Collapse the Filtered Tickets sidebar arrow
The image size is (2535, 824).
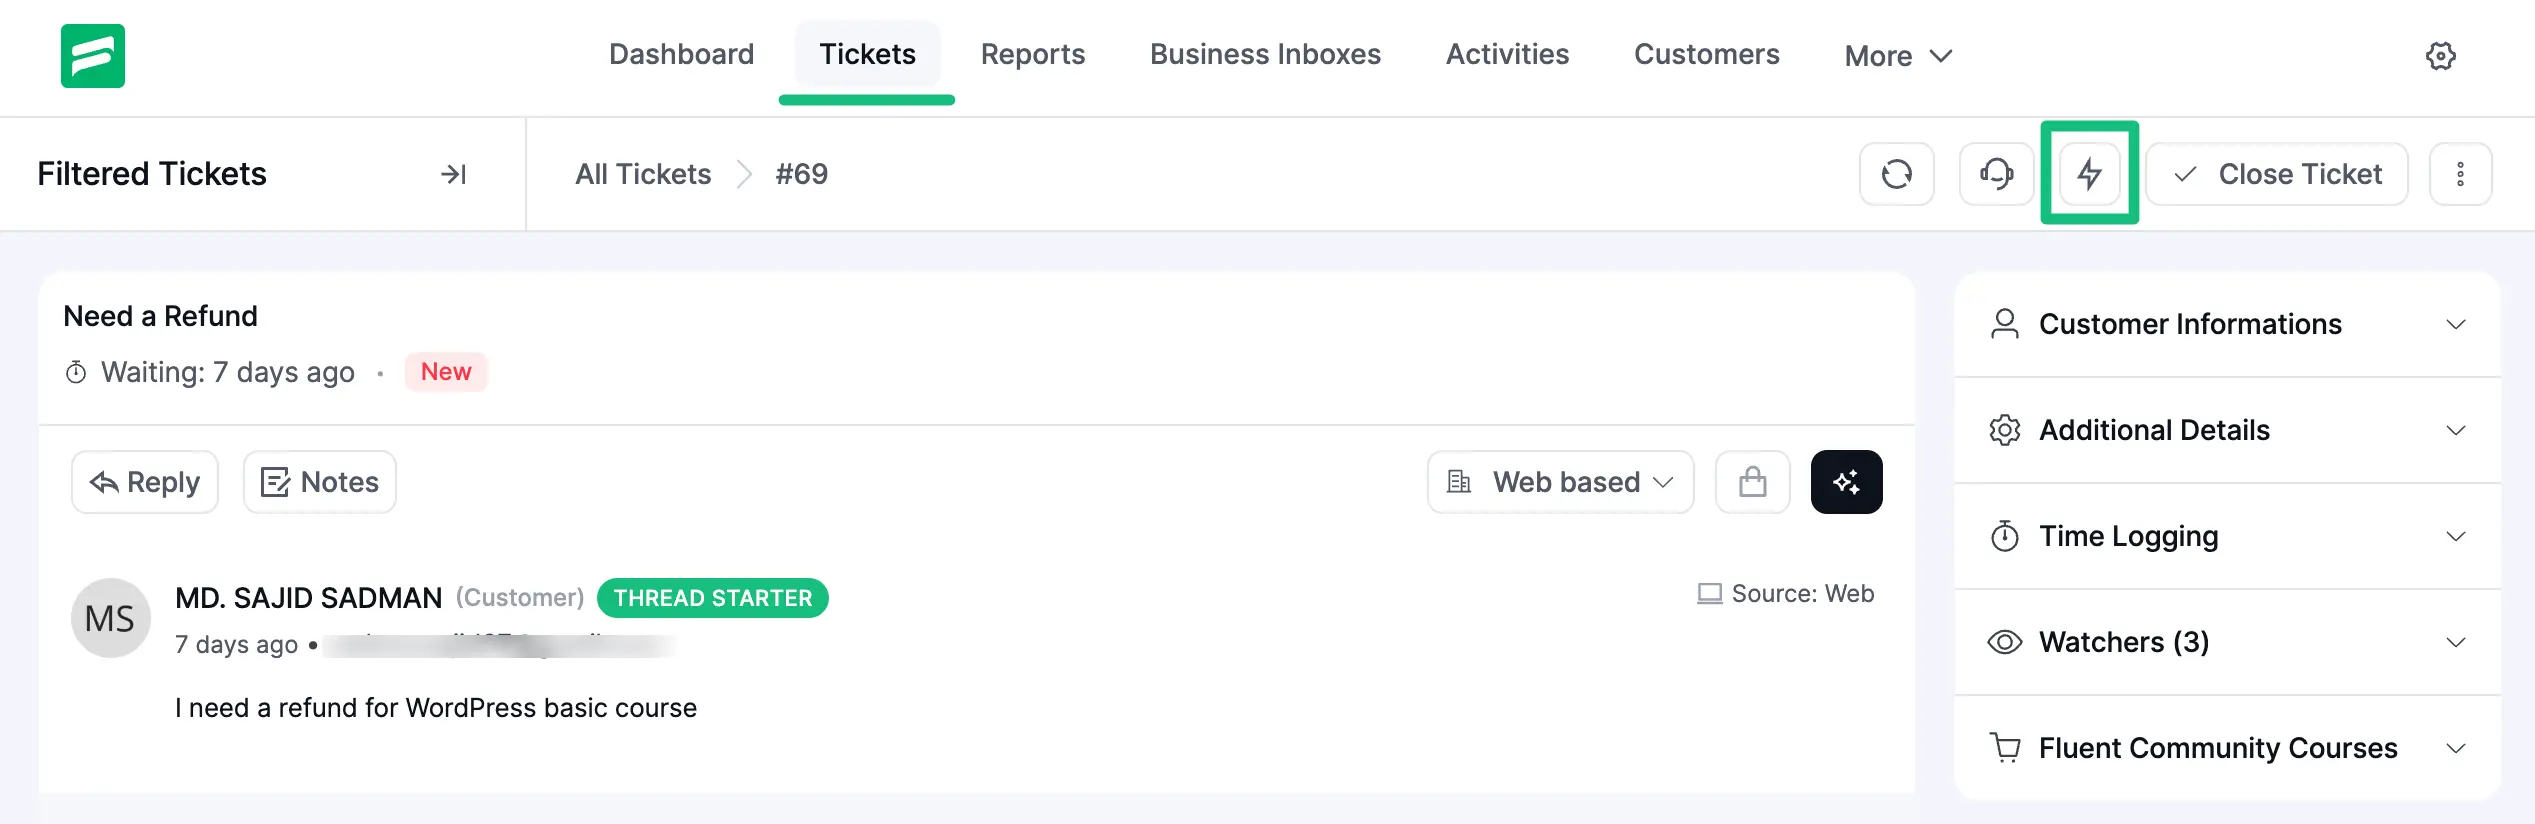[x=453, y=174]
